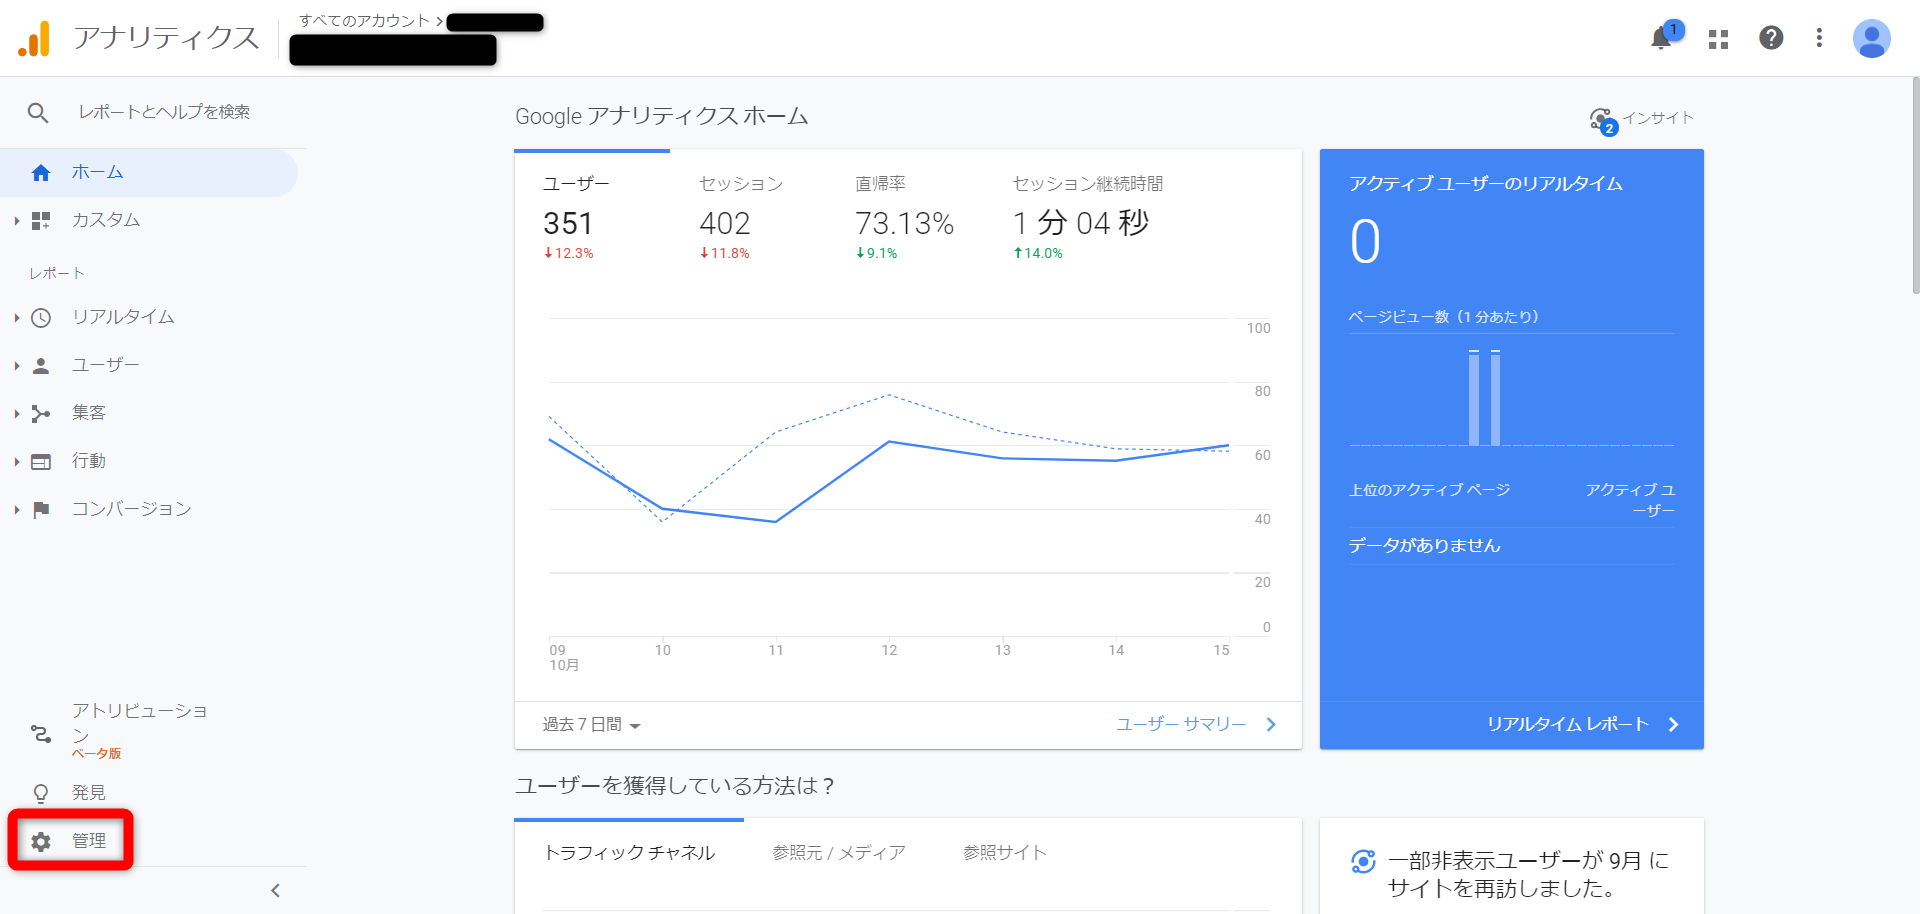Click the データがありません text

coord(1424,546)
